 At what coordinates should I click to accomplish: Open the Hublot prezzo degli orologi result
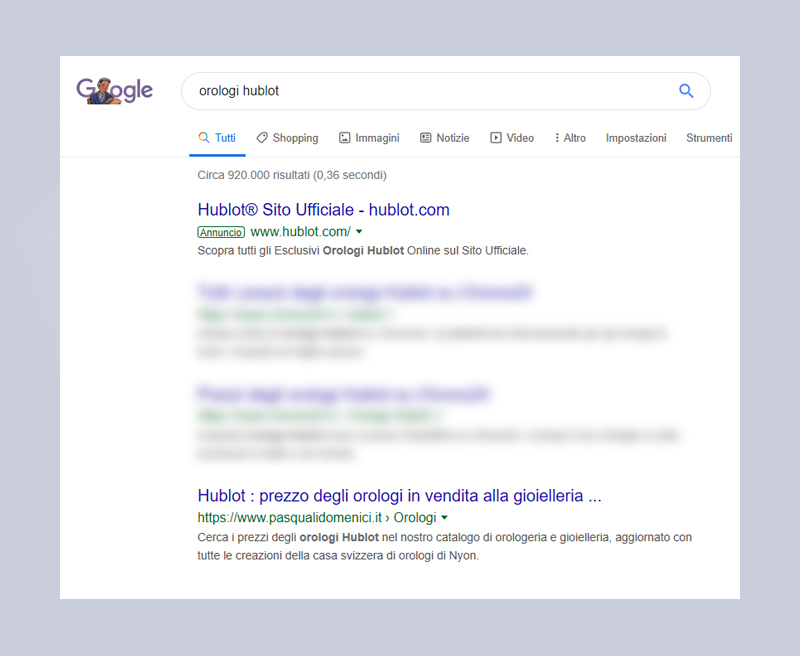399,495
